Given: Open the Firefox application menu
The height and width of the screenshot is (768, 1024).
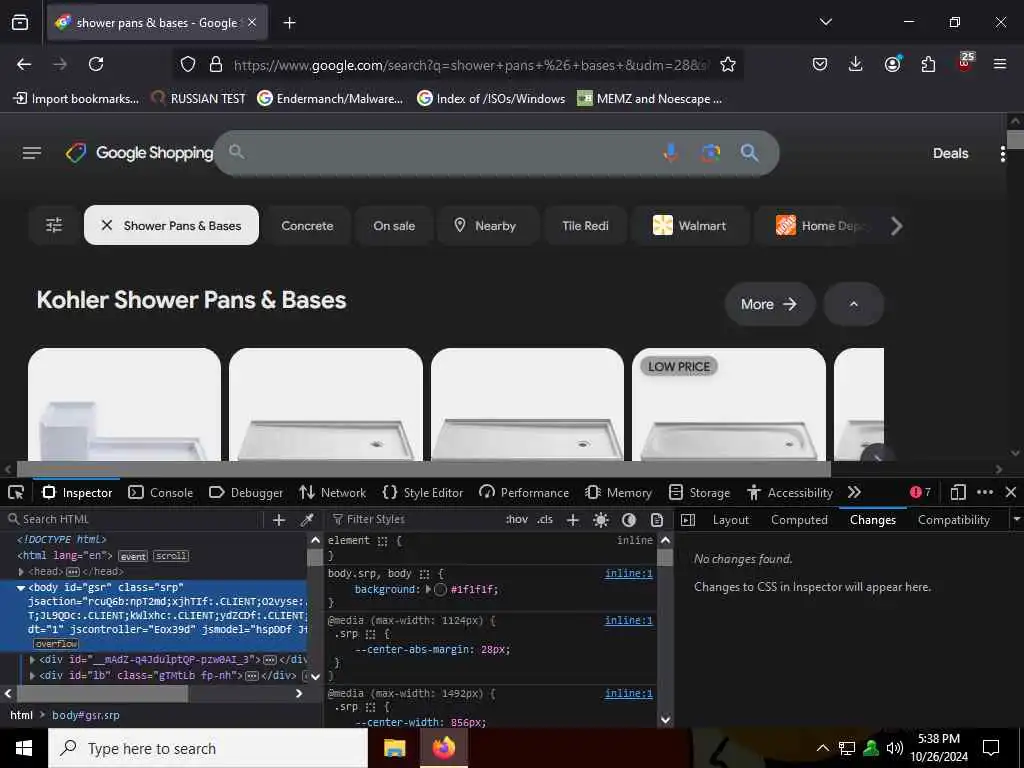Looking at the screenshot, I should [x=1000, y=64].
